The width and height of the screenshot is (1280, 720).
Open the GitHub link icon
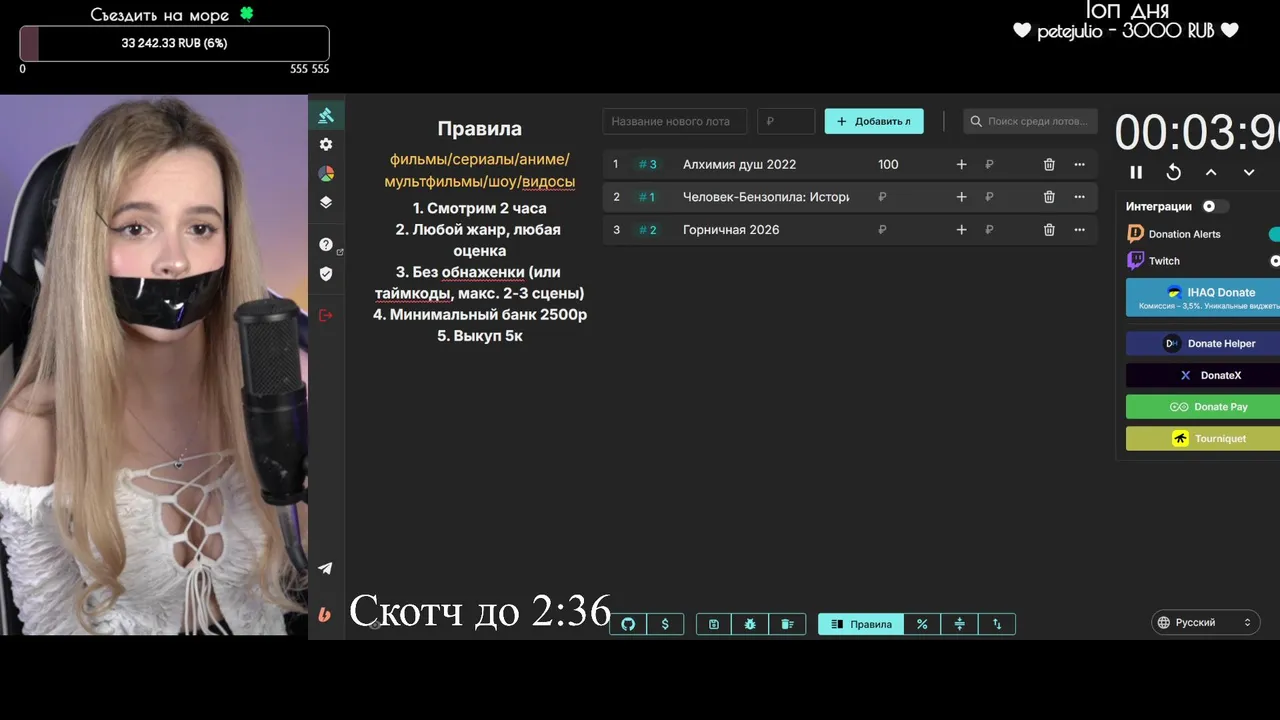tap(628, 624)
